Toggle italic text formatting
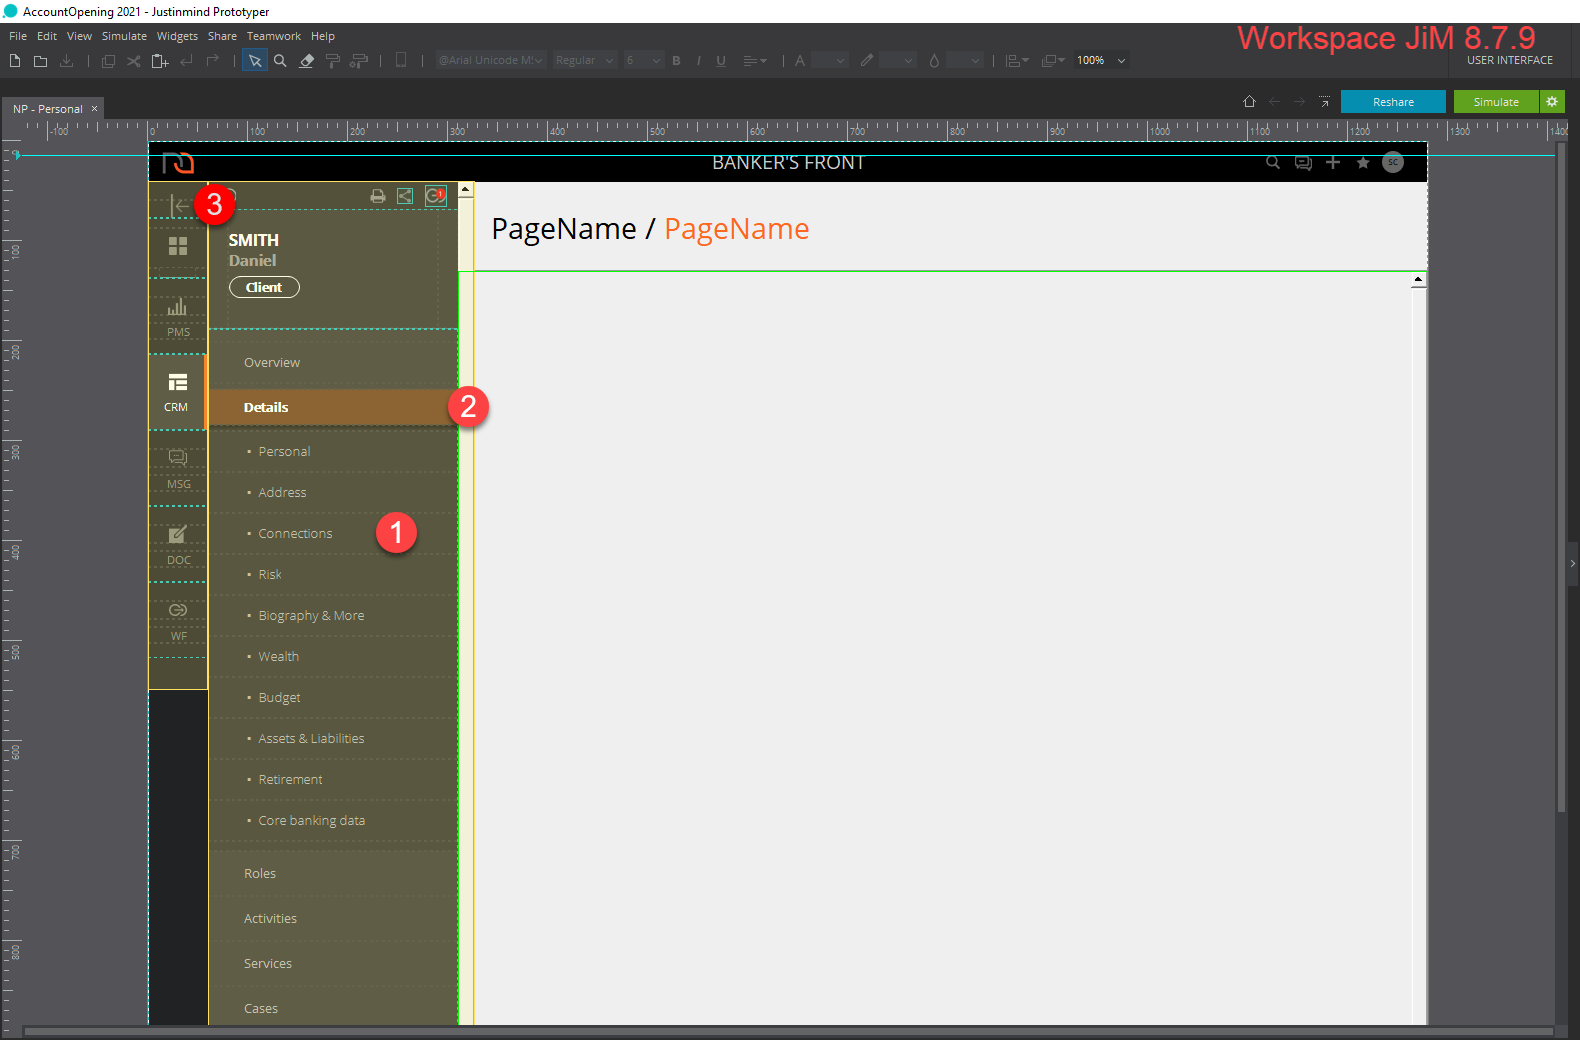The image size is (1580, 1040). [699, 61]
